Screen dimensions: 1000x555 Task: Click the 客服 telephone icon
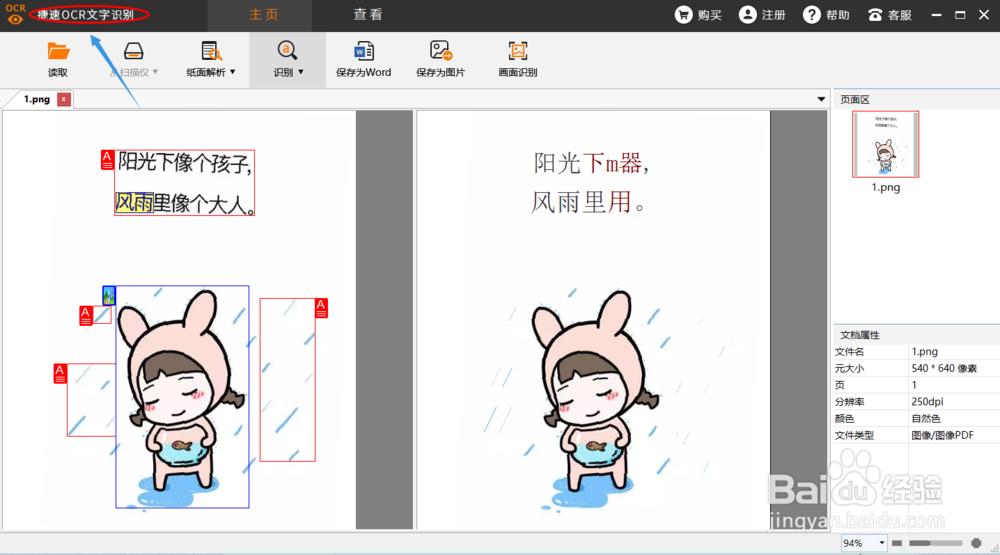(875, 15)
